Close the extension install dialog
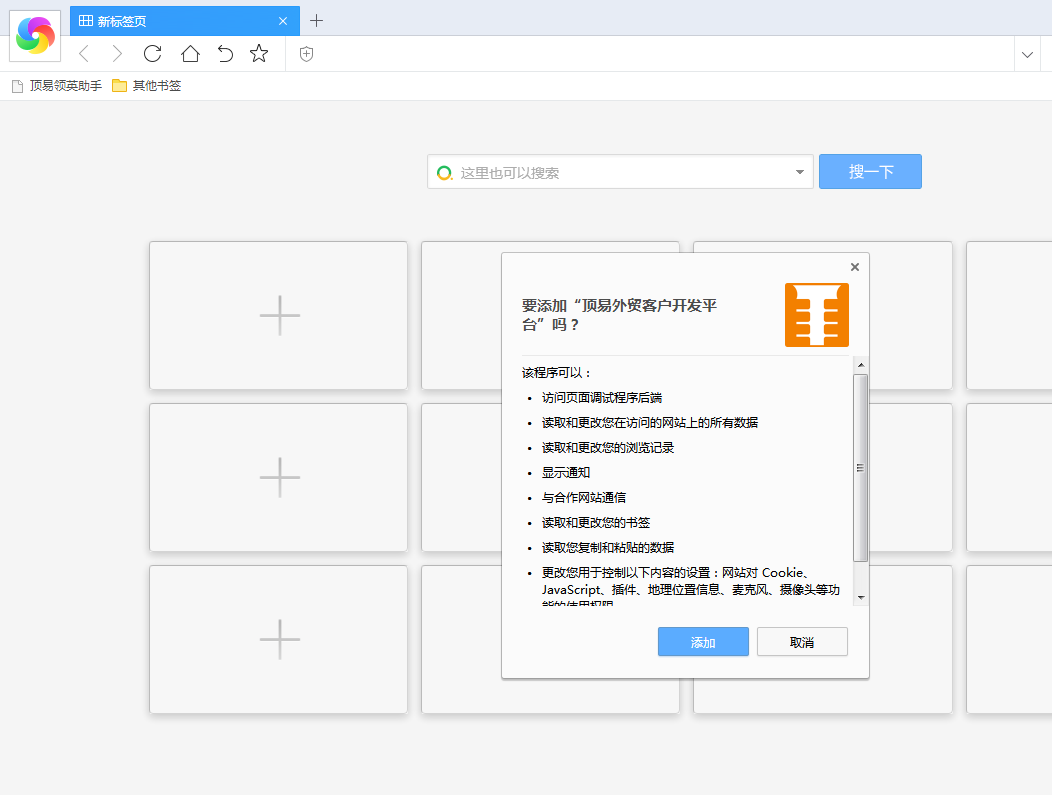Image resolution: width=1052 pixels, height=795 pixels. 855,267
